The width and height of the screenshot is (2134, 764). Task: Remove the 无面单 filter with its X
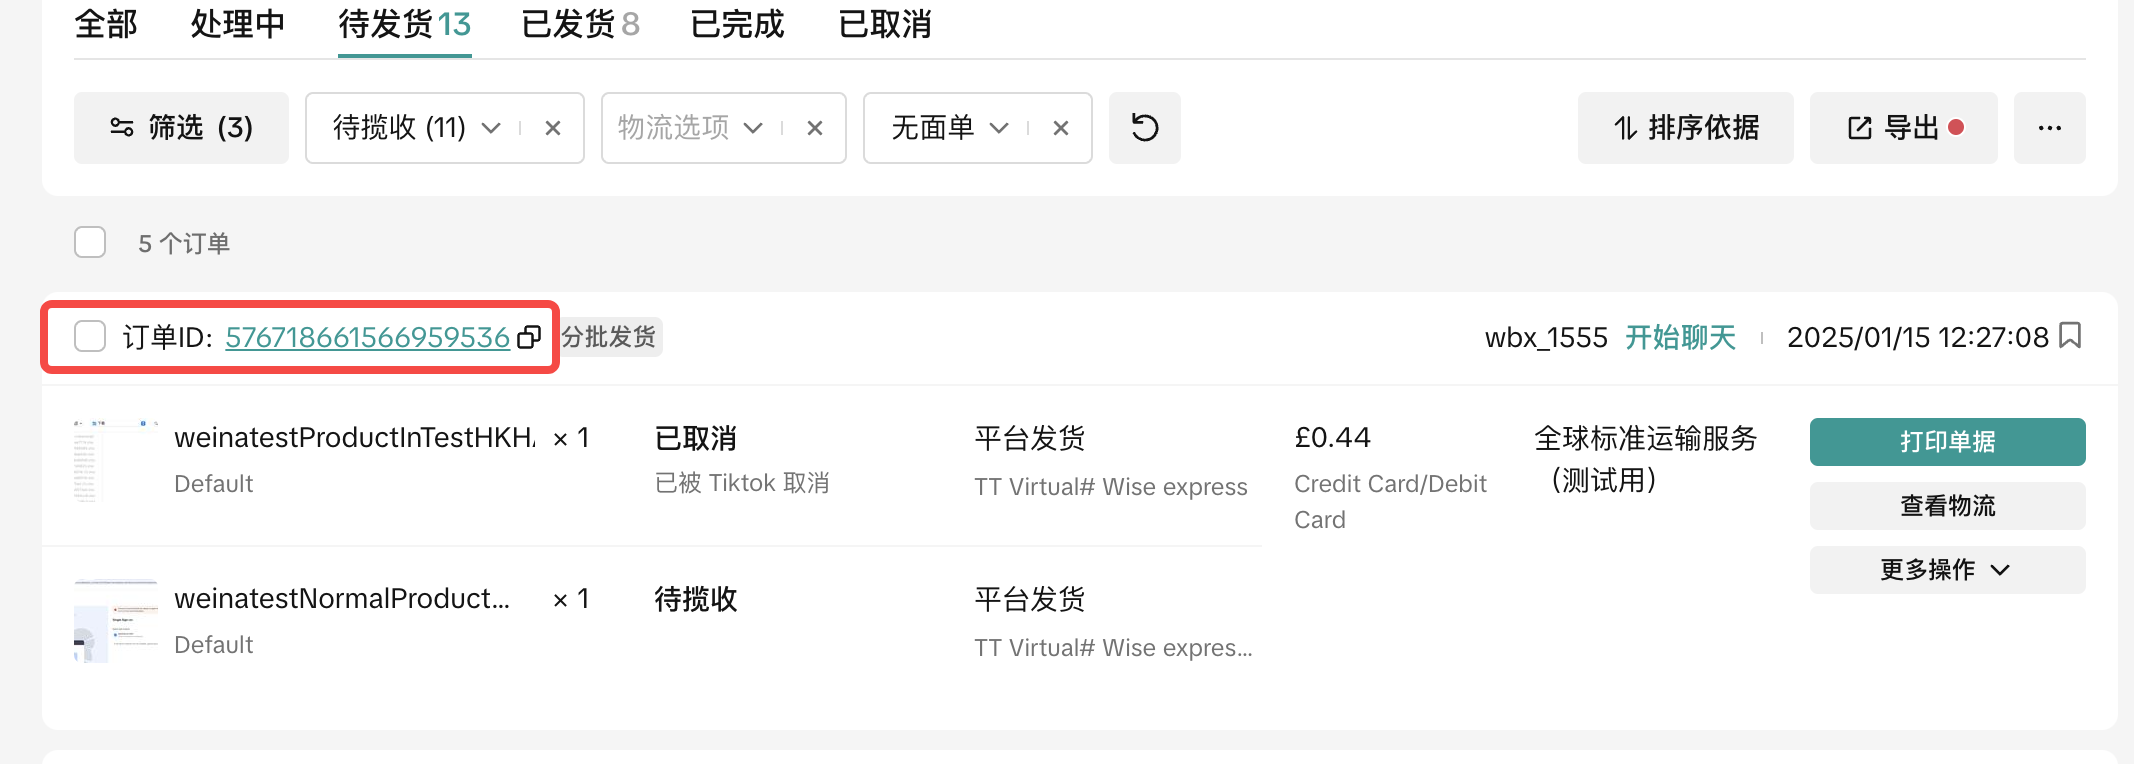pos(1061,128)
